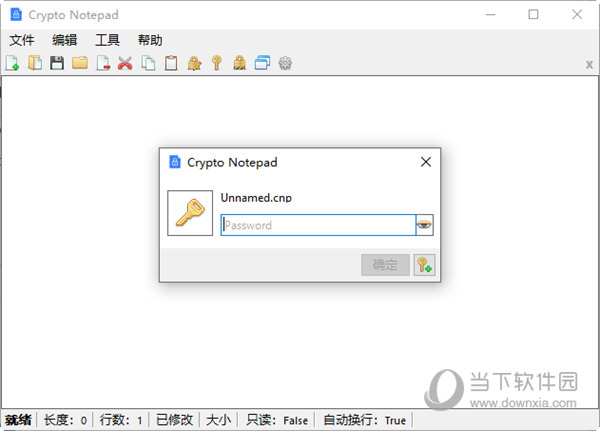Click the 行数: 1 status entry
The image size is (600, 431).
[x=121, y=420]
